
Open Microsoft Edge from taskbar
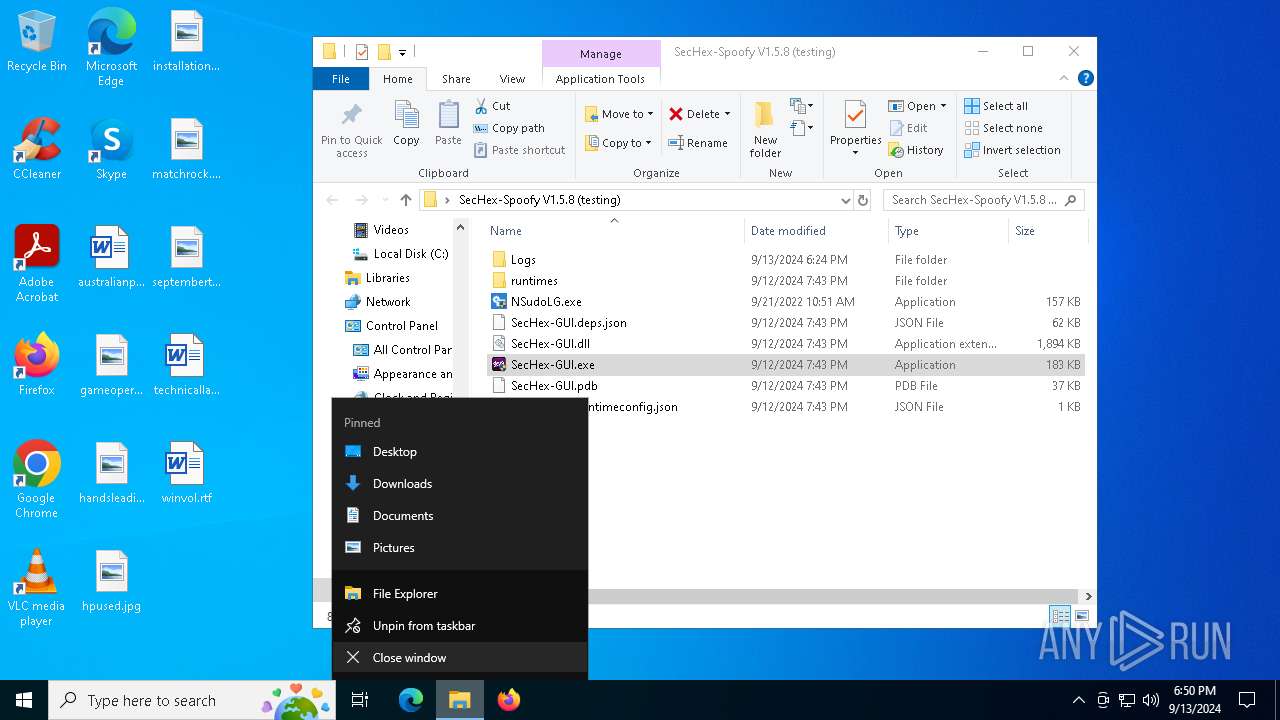click(411, 700)
